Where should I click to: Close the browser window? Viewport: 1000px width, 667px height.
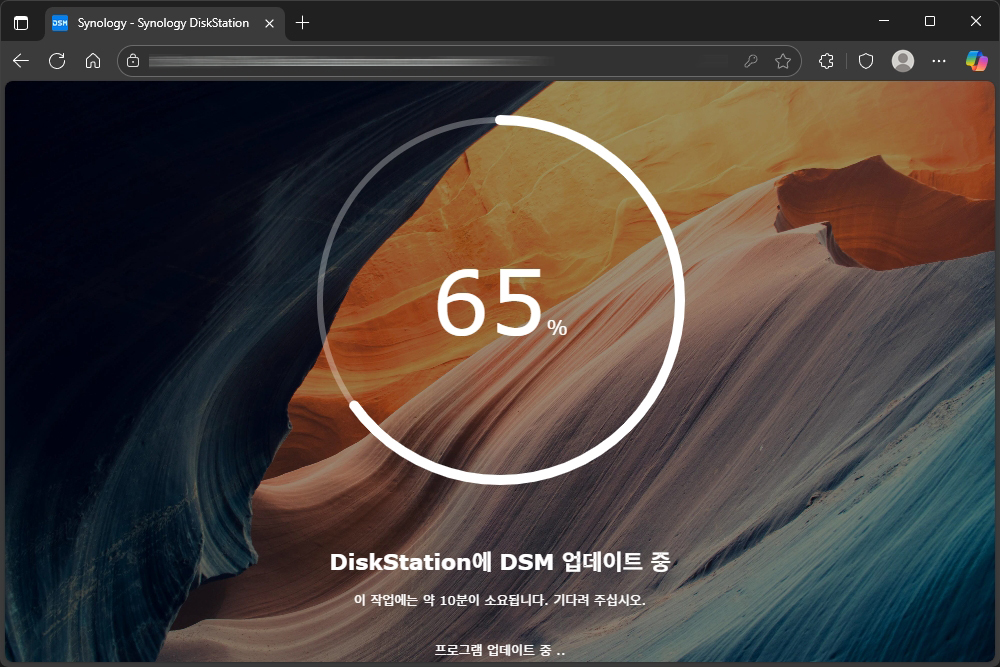[x=976, y=21]
